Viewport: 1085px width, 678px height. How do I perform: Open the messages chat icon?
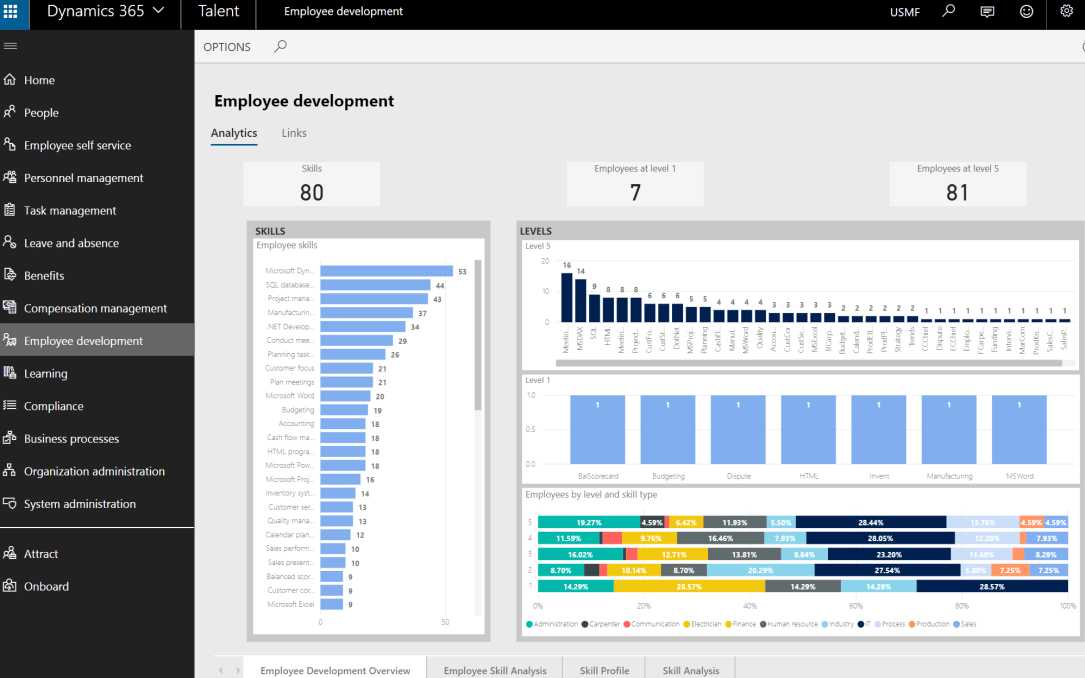[988, 12]
